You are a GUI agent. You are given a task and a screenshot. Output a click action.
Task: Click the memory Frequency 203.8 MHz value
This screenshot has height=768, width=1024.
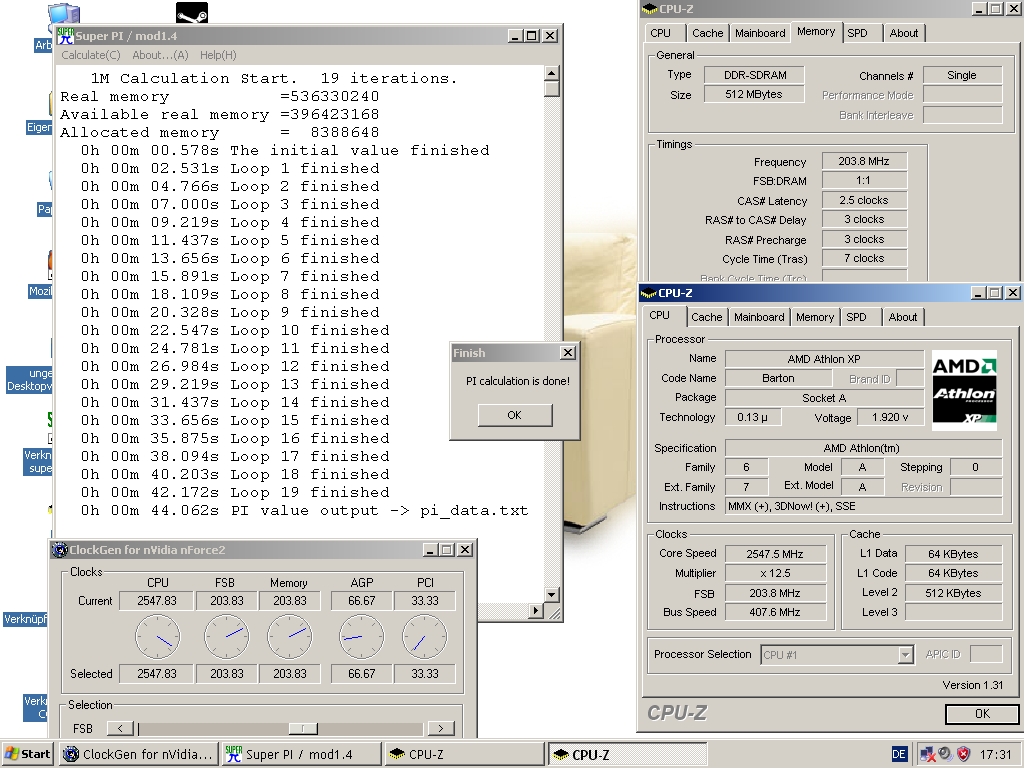pyautogui.click(x=864, y=161)
